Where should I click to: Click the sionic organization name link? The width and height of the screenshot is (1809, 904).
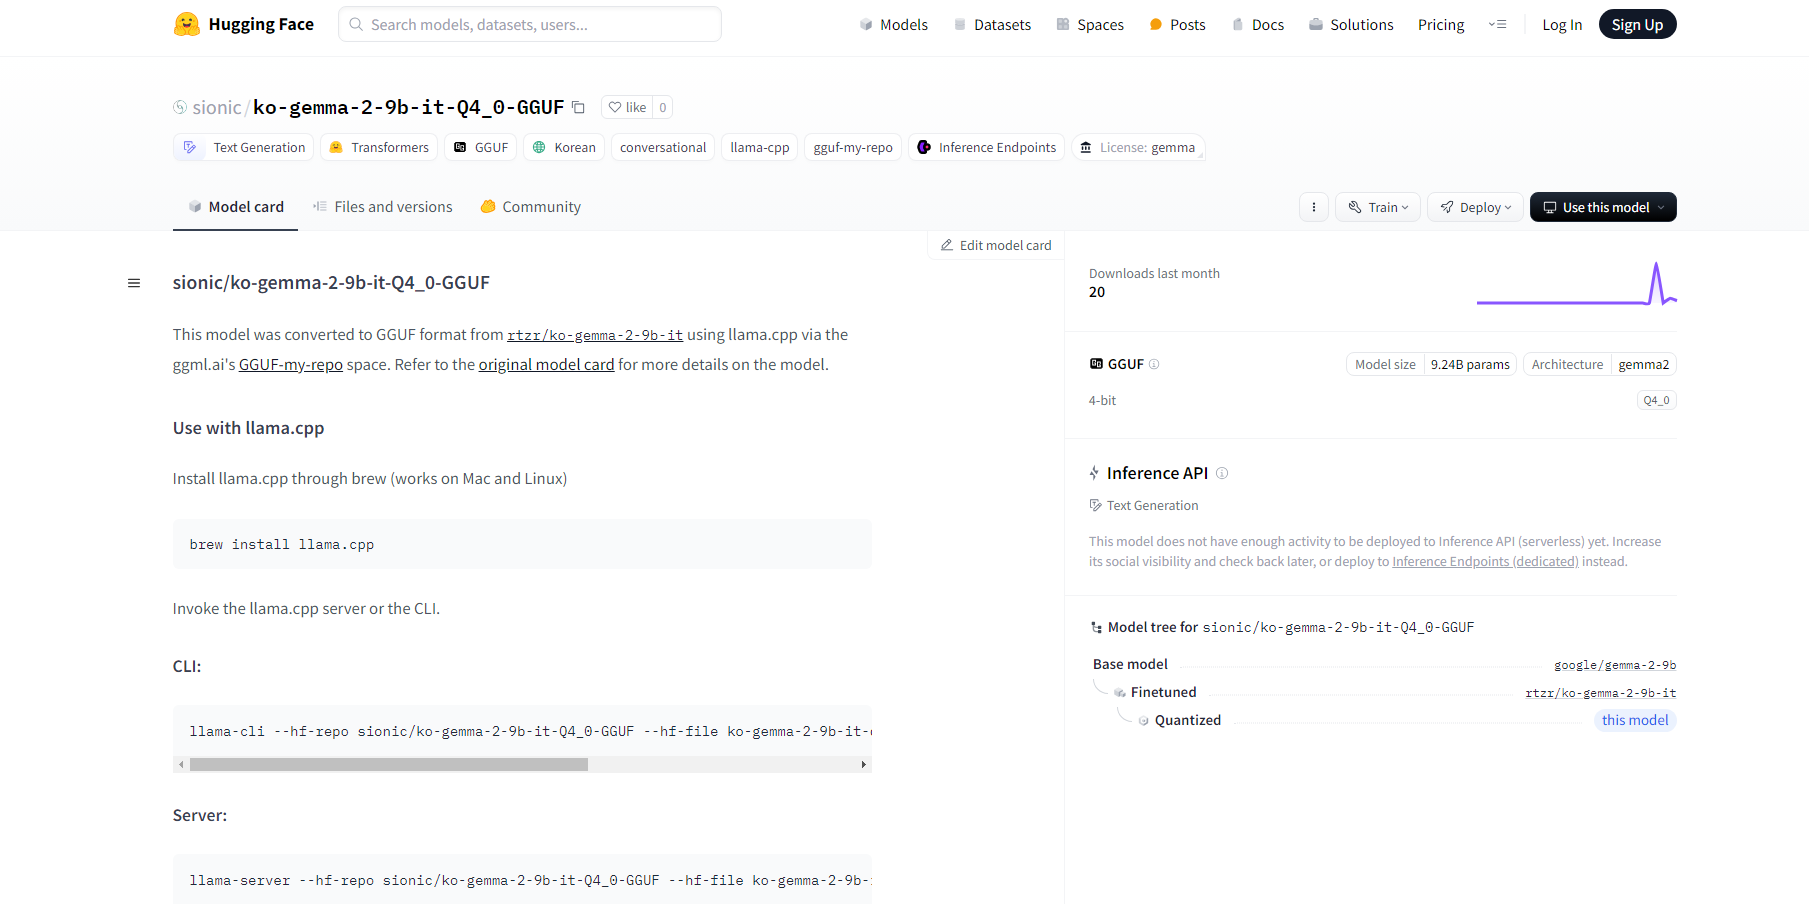pos(217,107)
